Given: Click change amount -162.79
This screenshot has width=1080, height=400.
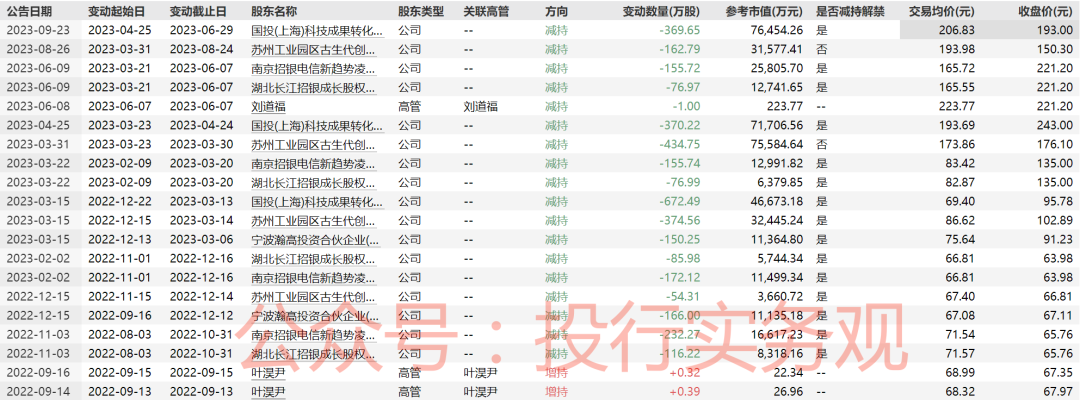Looking at the screenshot, I should coord(679,49).
